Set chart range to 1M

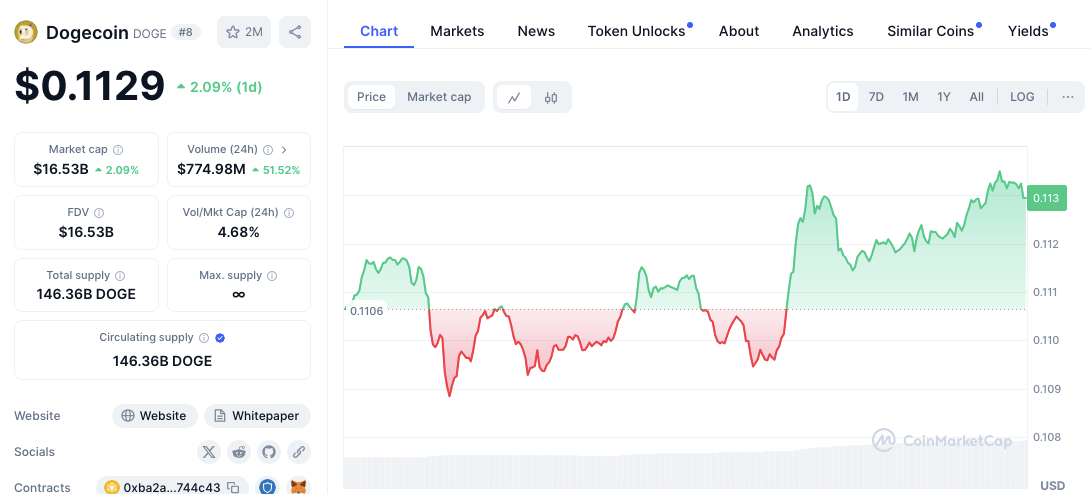[910, 97]
